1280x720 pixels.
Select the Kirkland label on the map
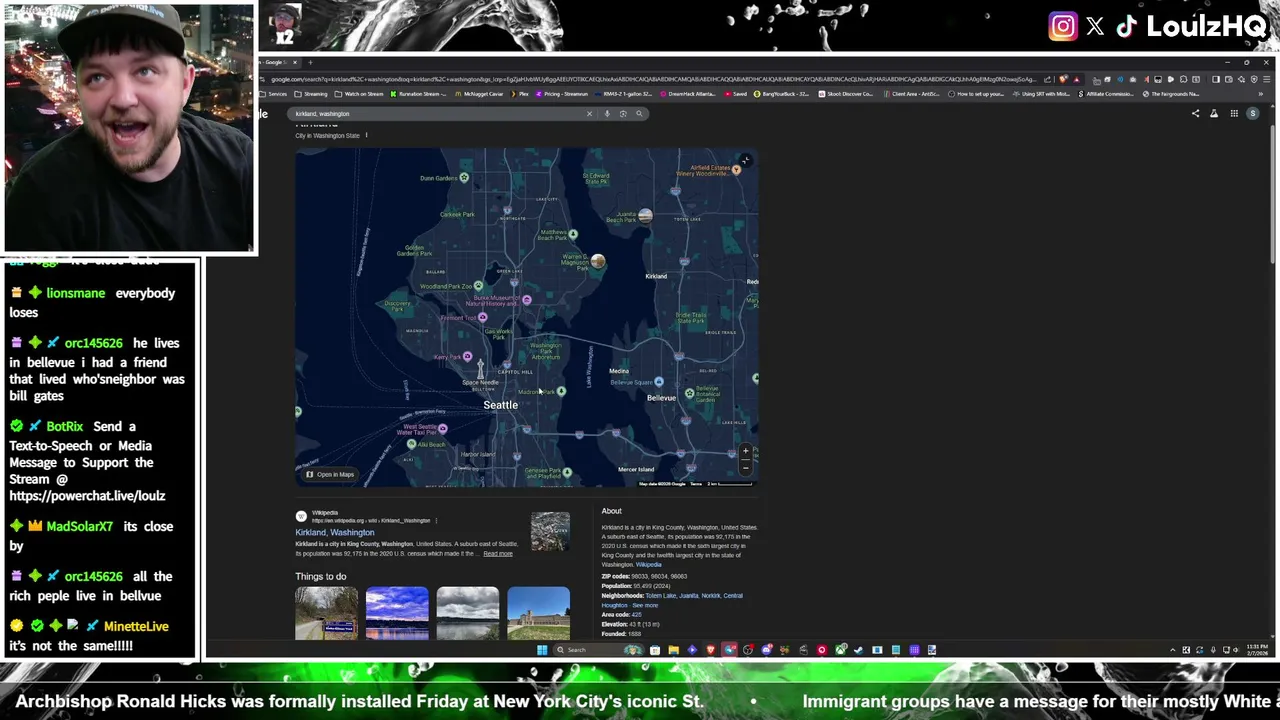[656, 276]
